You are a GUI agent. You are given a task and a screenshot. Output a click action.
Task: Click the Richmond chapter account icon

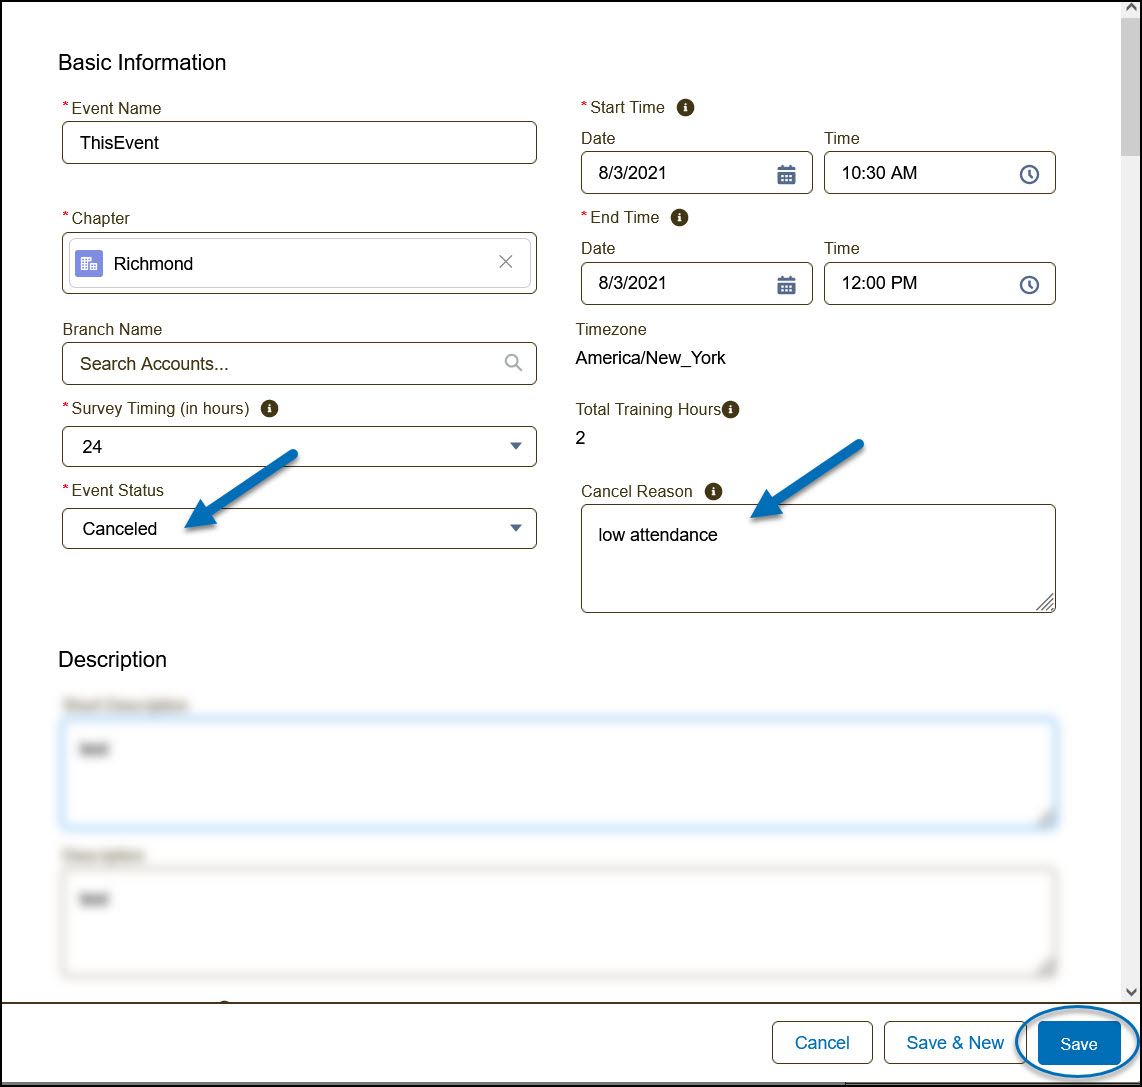tap(89, 264)
